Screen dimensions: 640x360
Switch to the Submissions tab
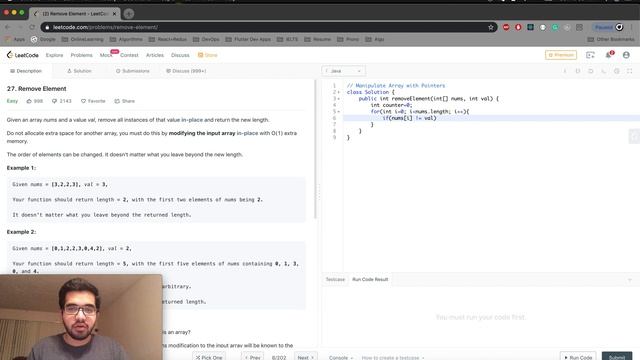click(133, 71)
